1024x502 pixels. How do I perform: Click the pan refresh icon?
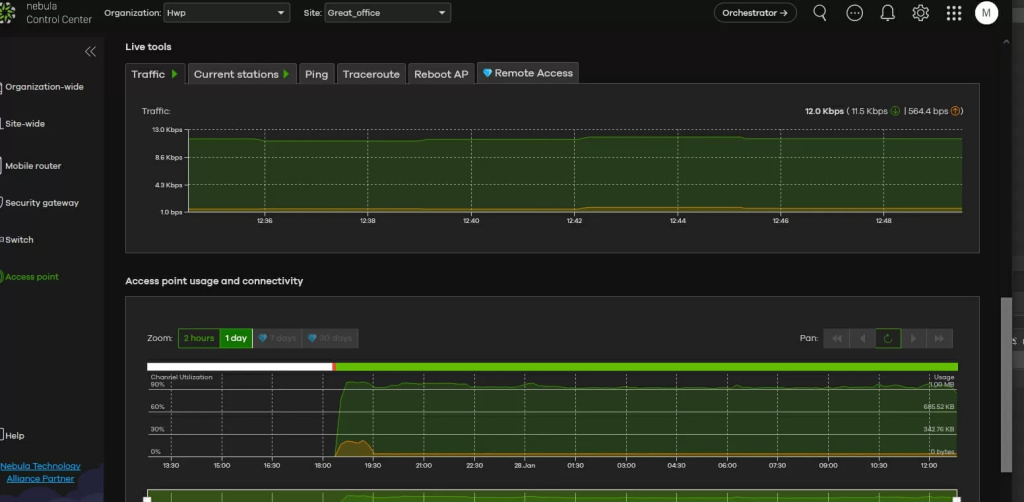pos(887,338)
